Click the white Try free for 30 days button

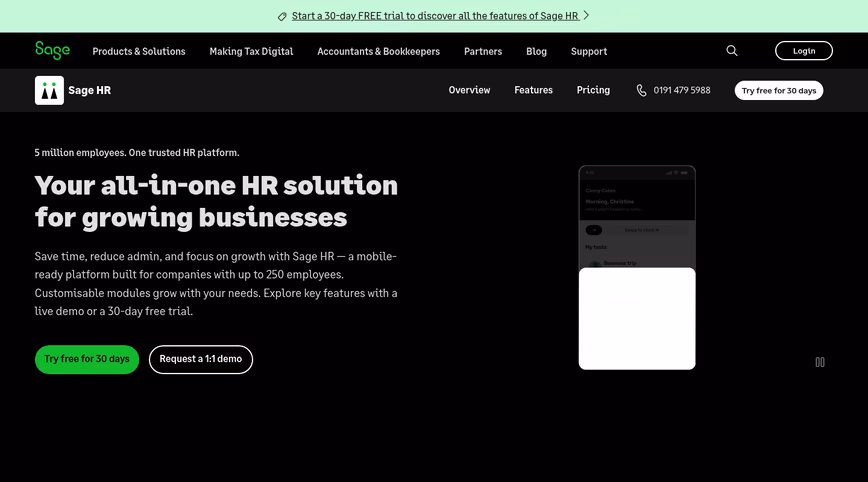tap(779, 91)
